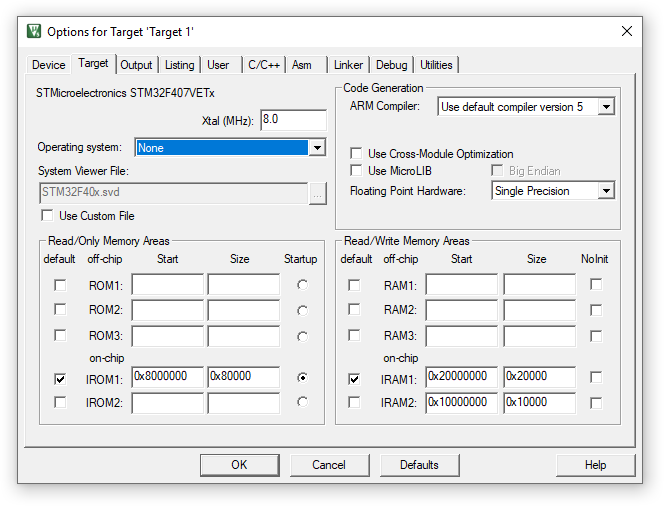This screenshot has height=506, width=664.
Task: Click the OK button
Action: coord(240,465)
